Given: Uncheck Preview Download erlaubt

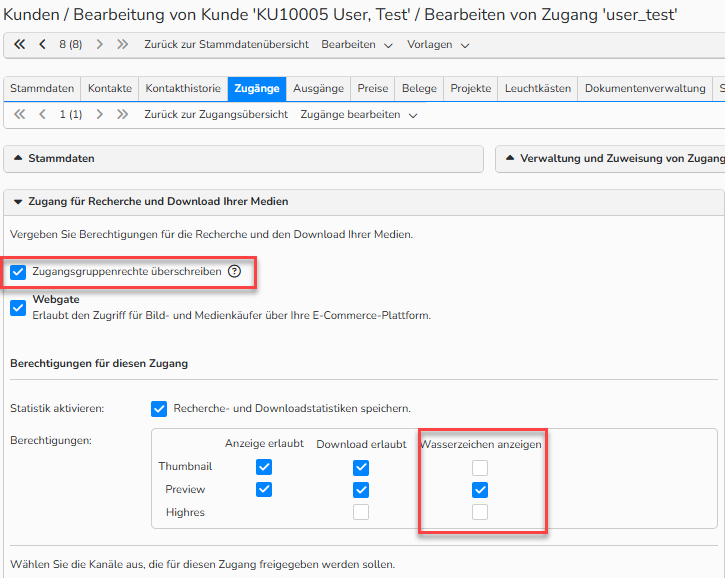Looking at the screenshot, I should coord(361,490).
